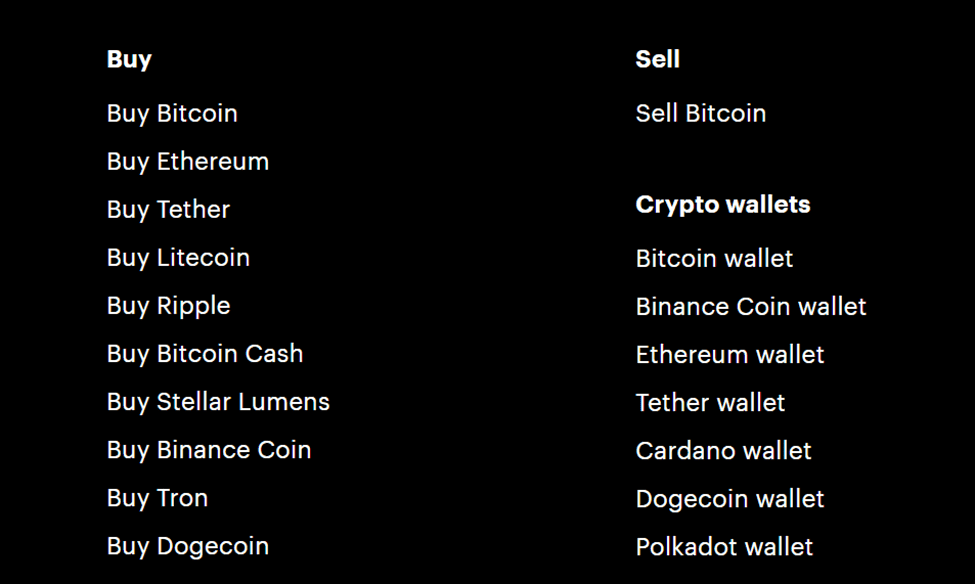Go to Buy Ethereum page
975x584 pixels.
[188, 162]
